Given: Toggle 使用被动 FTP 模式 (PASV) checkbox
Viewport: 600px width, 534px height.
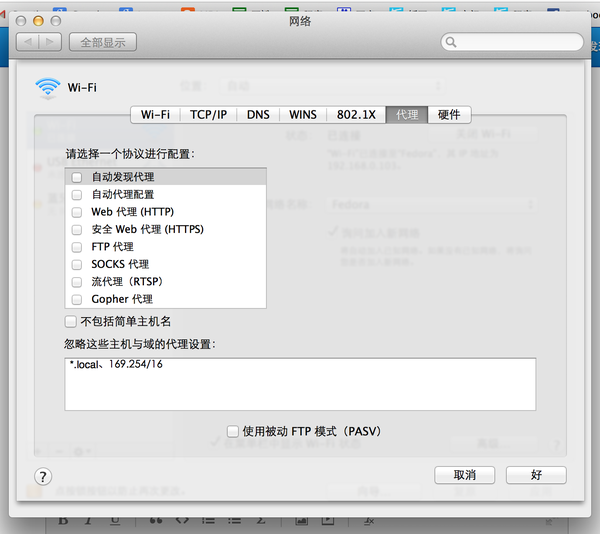Looking at the screenshot, I should coord(233,431).
